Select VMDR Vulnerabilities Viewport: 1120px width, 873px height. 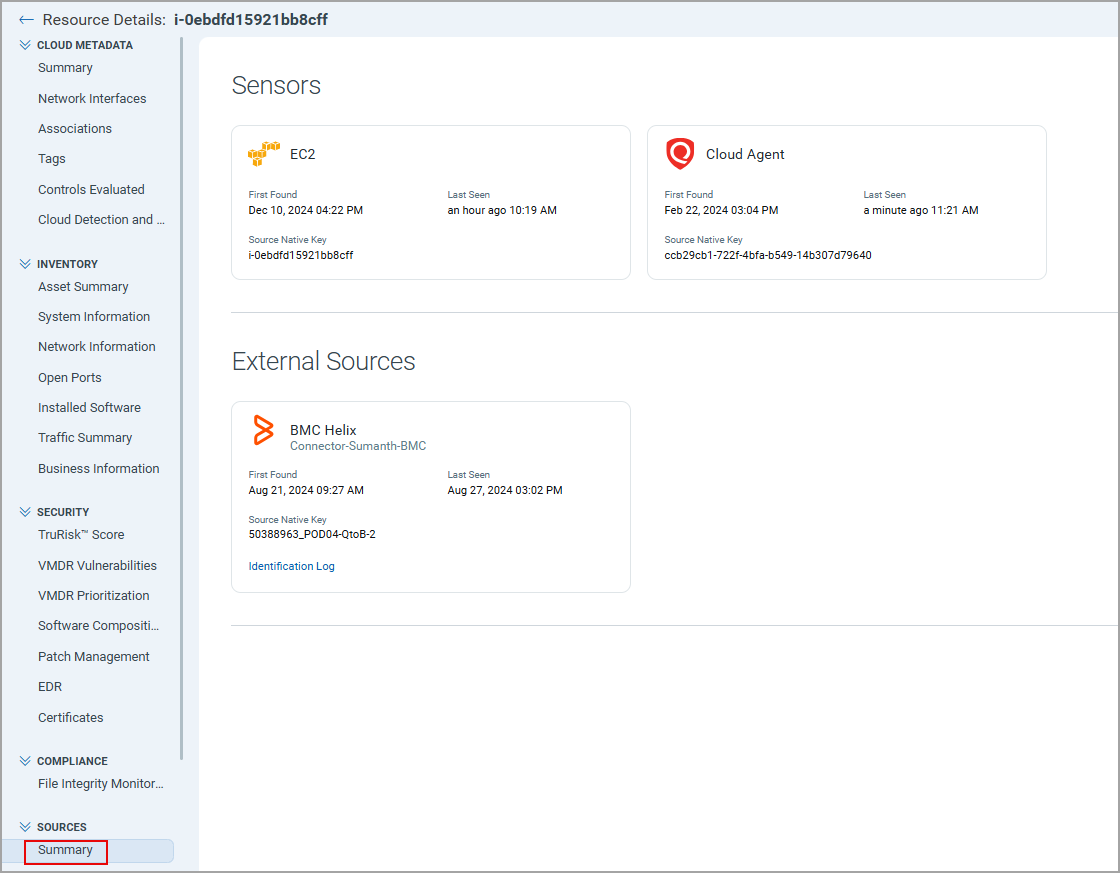point(97,565)
